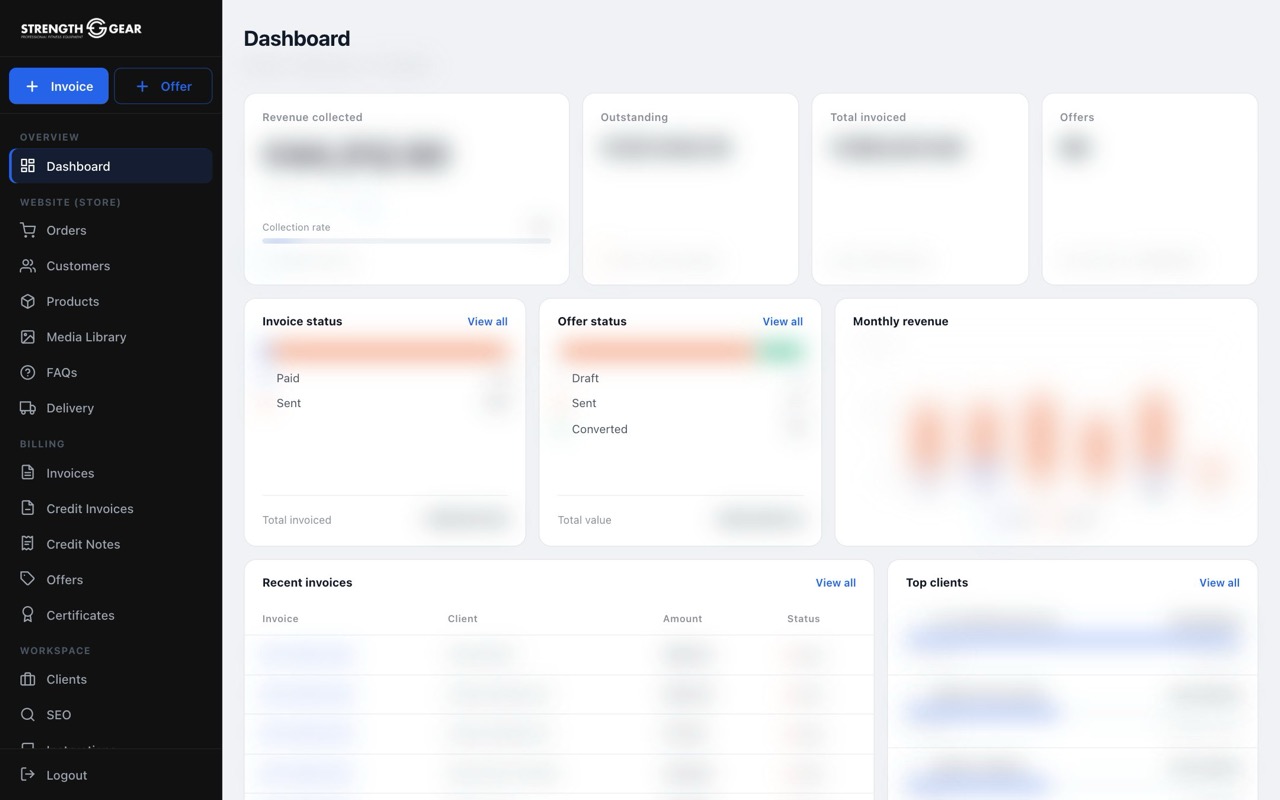Open Clients under Workspace

tap(111, 679)
